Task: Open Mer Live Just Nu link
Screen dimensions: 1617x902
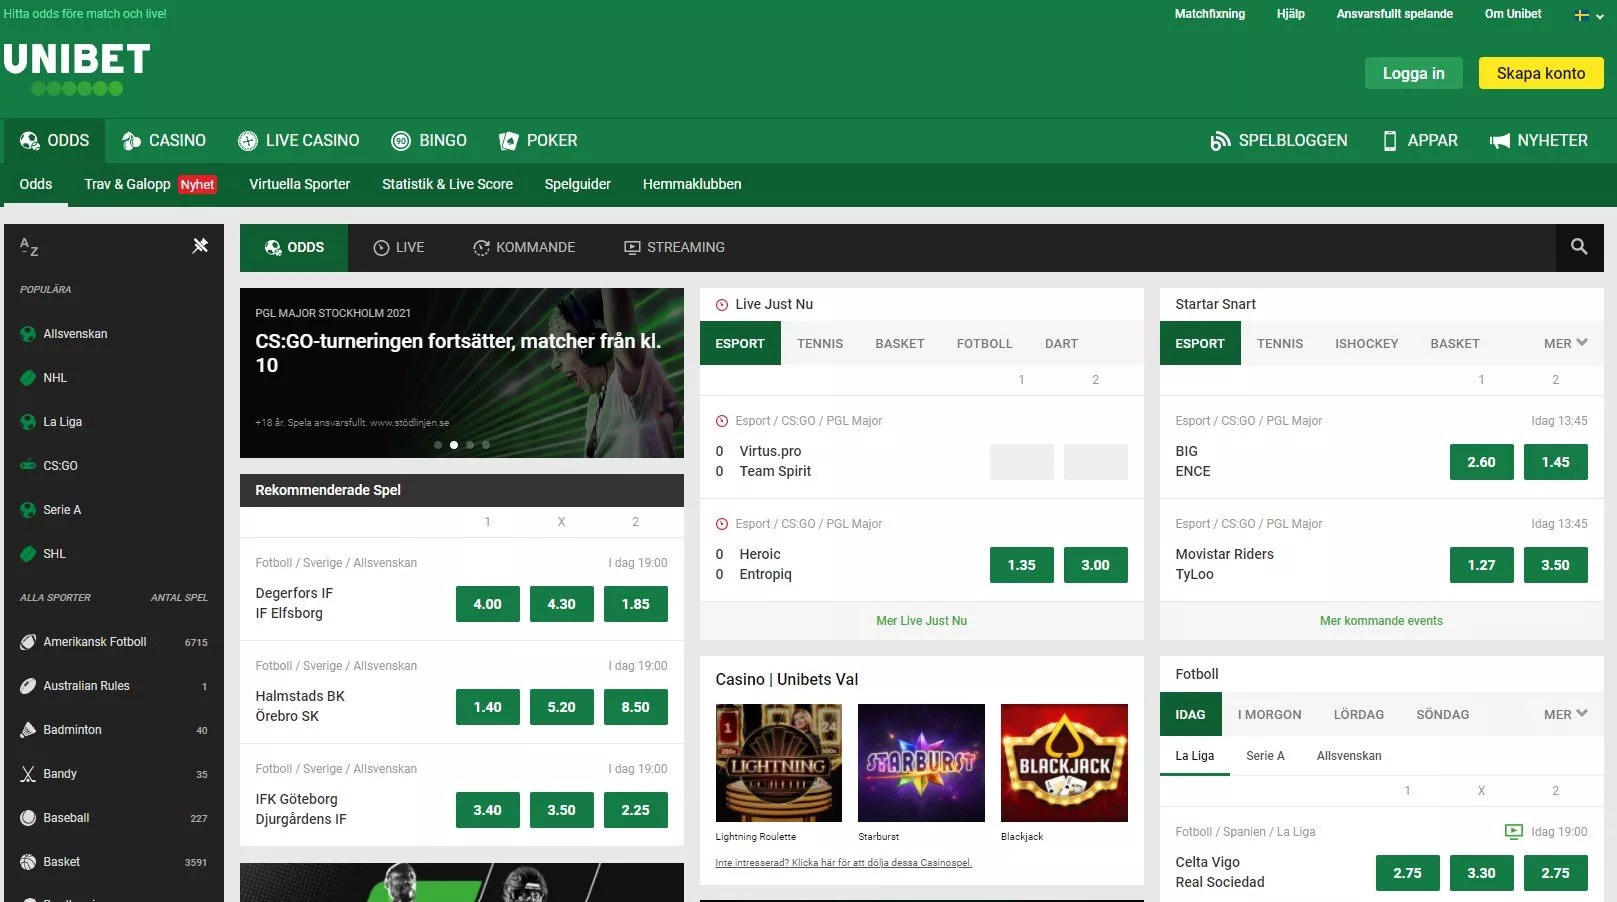Action: coord(921,621)
